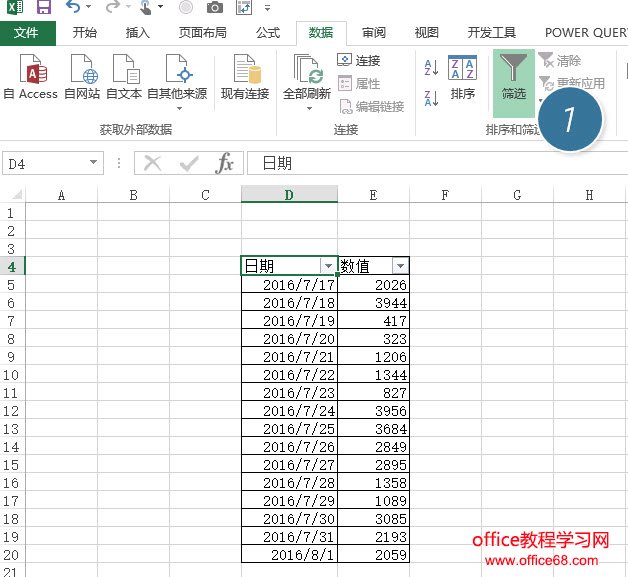
Task: Click the formula bar containing 日期
Action: point(437,163)
